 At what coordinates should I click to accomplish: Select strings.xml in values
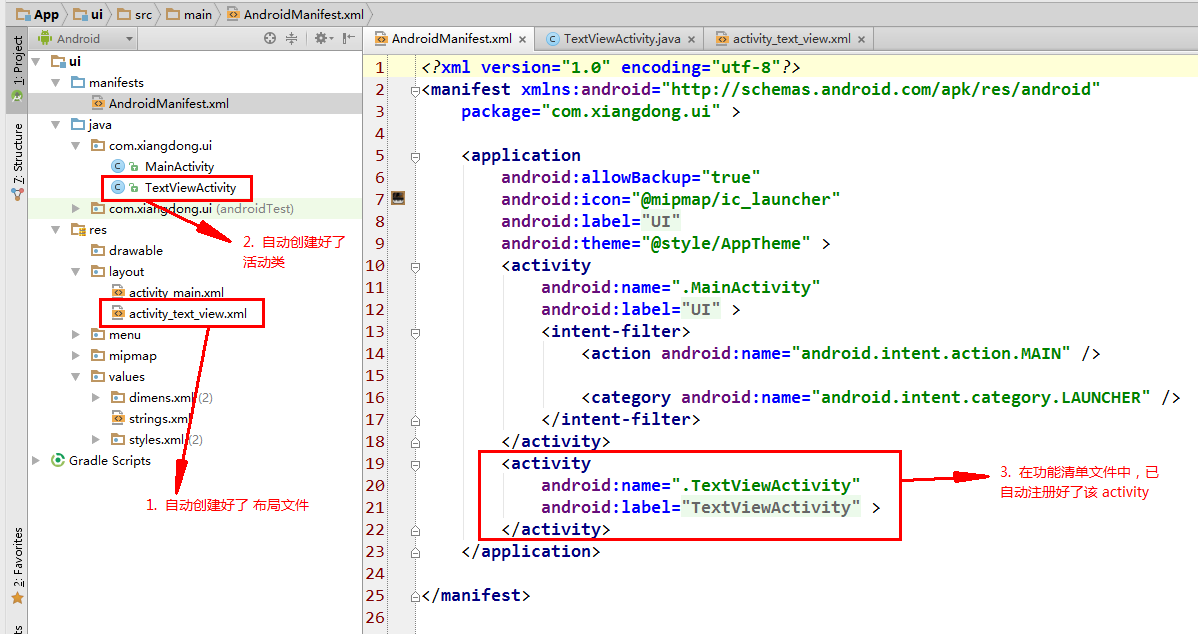158,419
